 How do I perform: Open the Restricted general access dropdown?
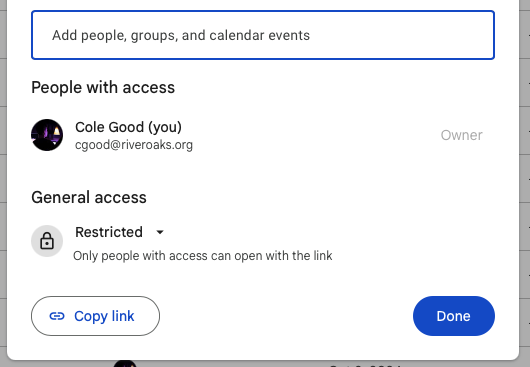pyautogui.click(x=119, y=232)
